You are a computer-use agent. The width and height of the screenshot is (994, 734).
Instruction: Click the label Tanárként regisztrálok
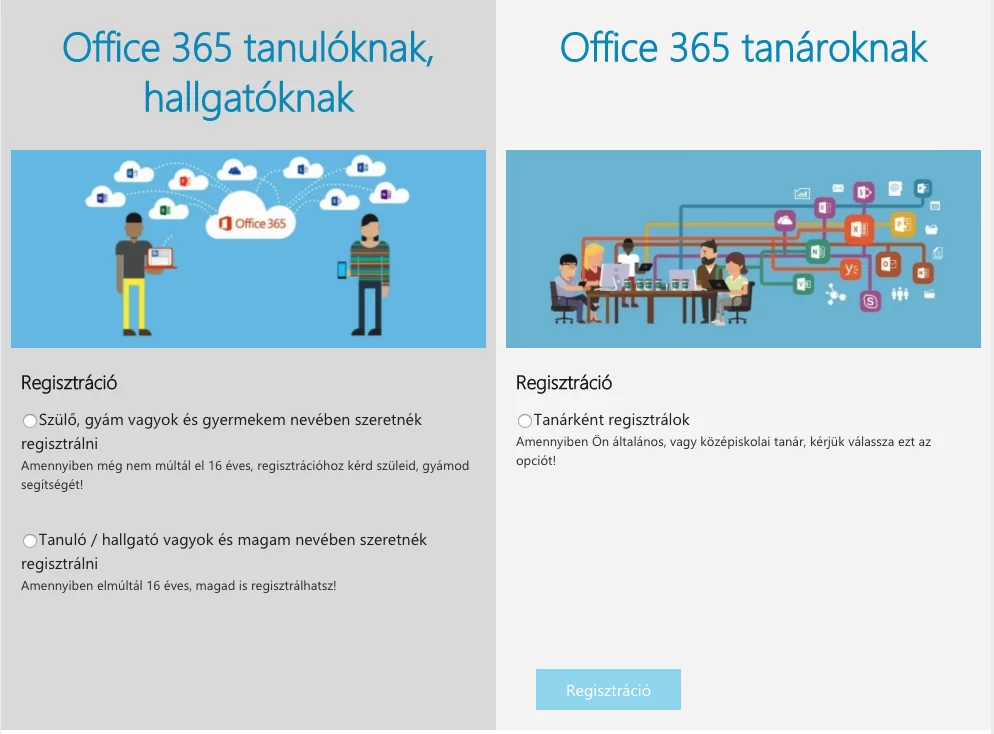tap(612, 420)
